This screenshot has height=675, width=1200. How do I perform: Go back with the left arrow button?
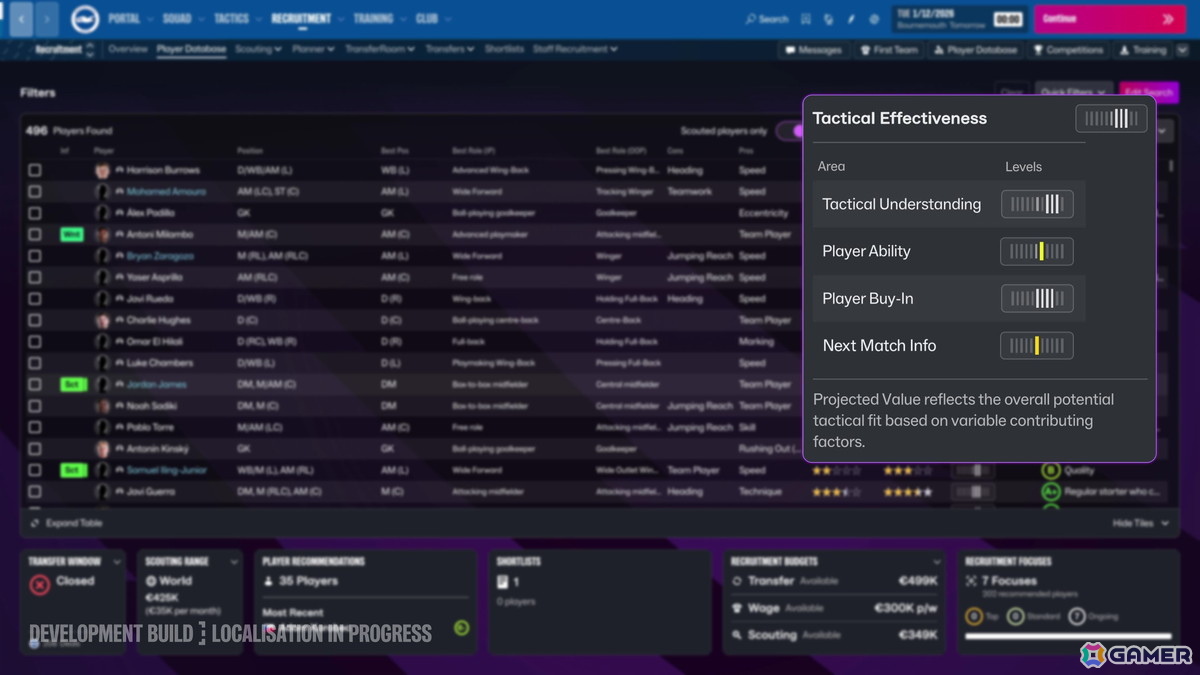22,19
